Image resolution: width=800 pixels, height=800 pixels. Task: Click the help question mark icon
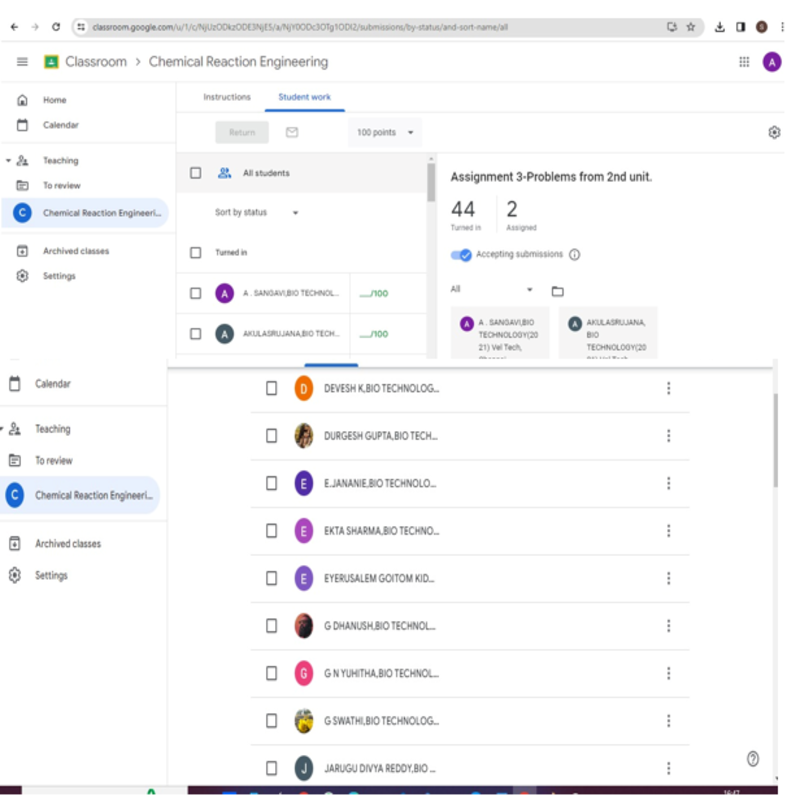(x=753, y=759)
